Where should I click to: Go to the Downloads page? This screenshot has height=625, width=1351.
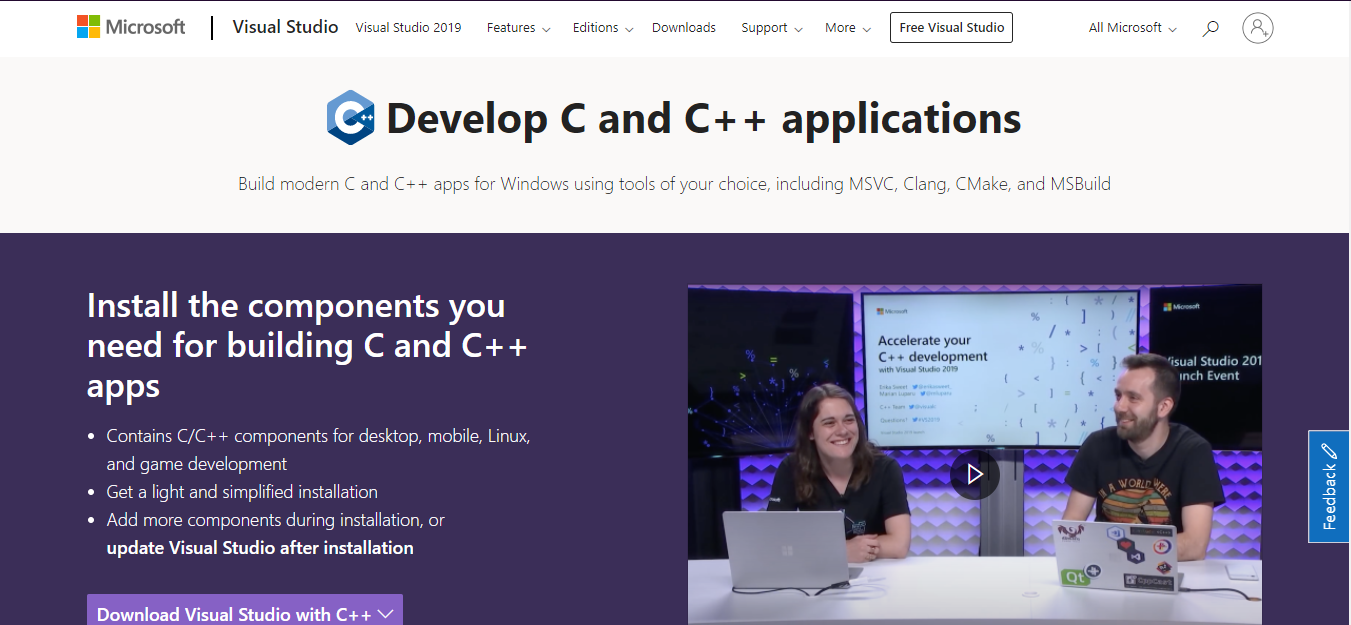coord(684,28)
